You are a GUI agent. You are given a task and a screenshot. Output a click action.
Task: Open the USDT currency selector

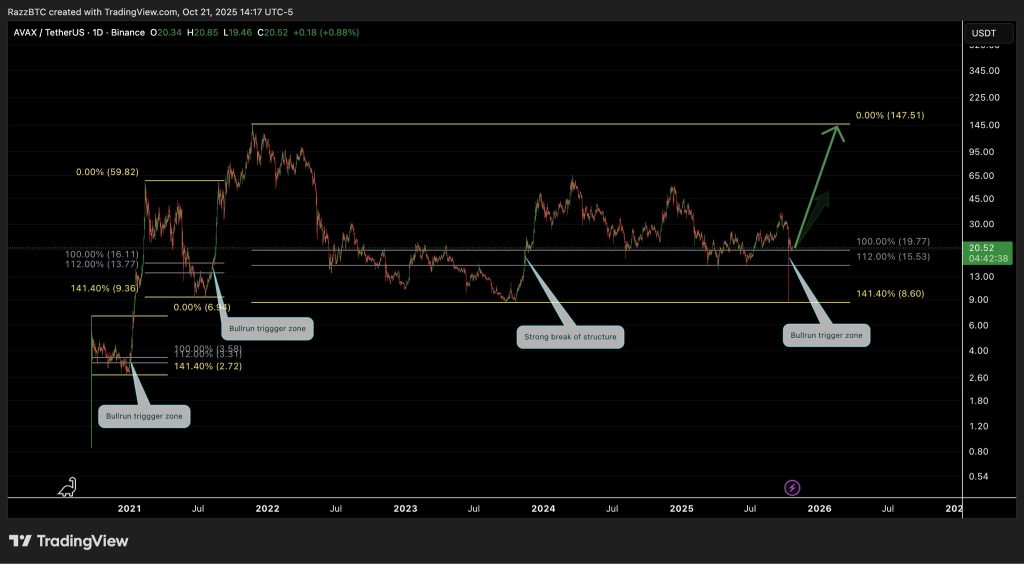pos(984,33)
